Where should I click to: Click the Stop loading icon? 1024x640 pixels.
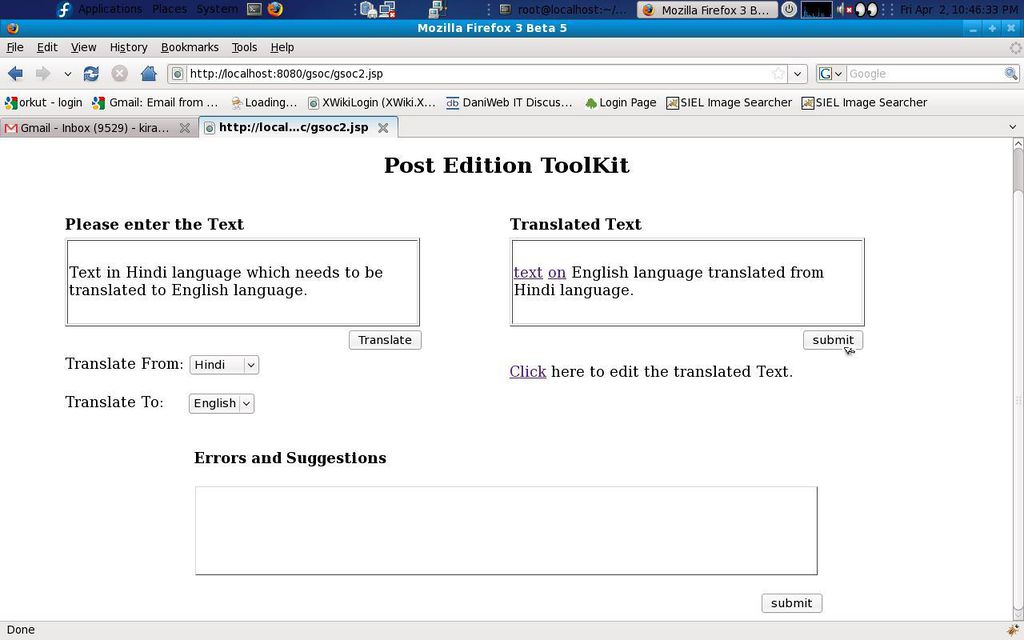(119, 73)
